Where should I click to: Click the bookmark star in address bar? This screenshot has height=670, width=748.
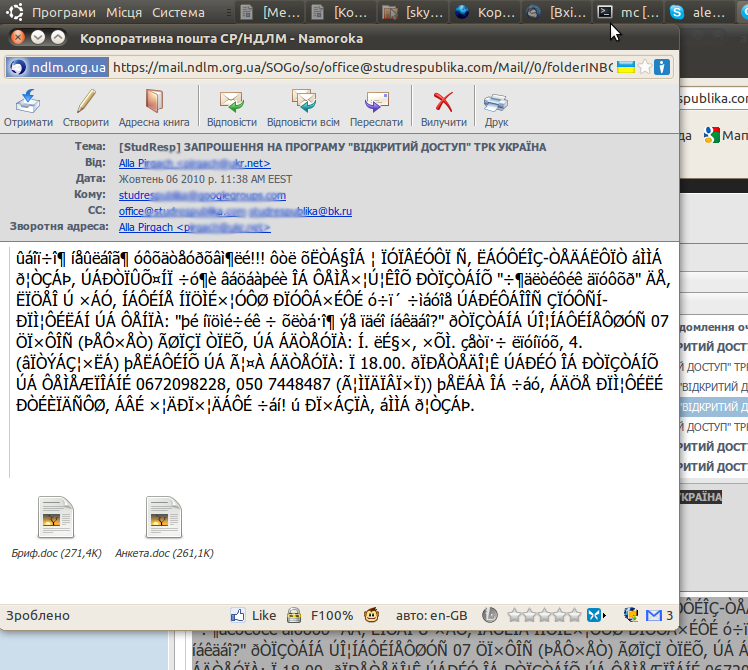coord(645,67)
